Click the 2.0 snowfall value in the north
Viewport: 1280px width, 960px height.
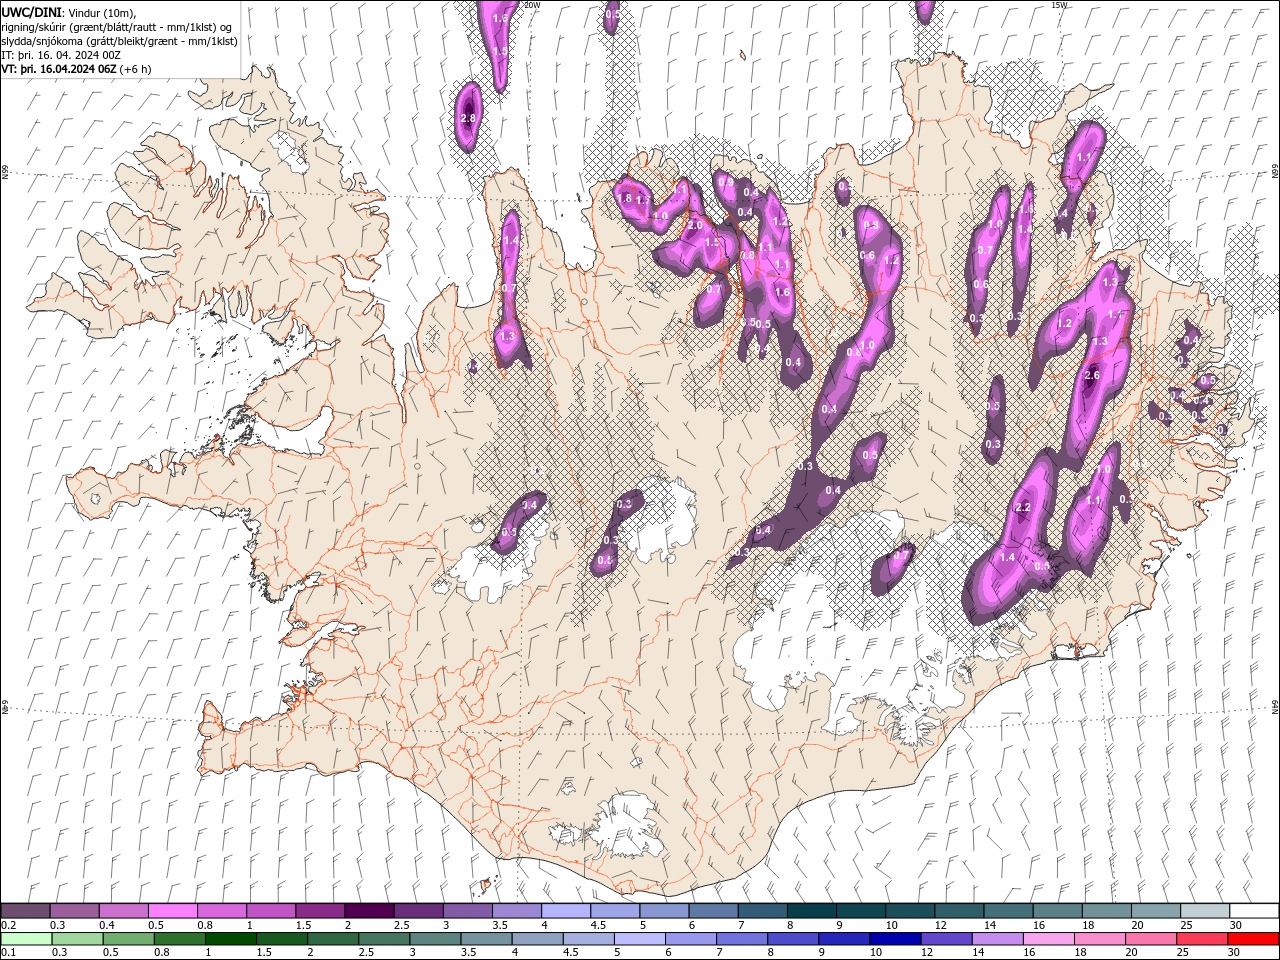tap(694, 226)
